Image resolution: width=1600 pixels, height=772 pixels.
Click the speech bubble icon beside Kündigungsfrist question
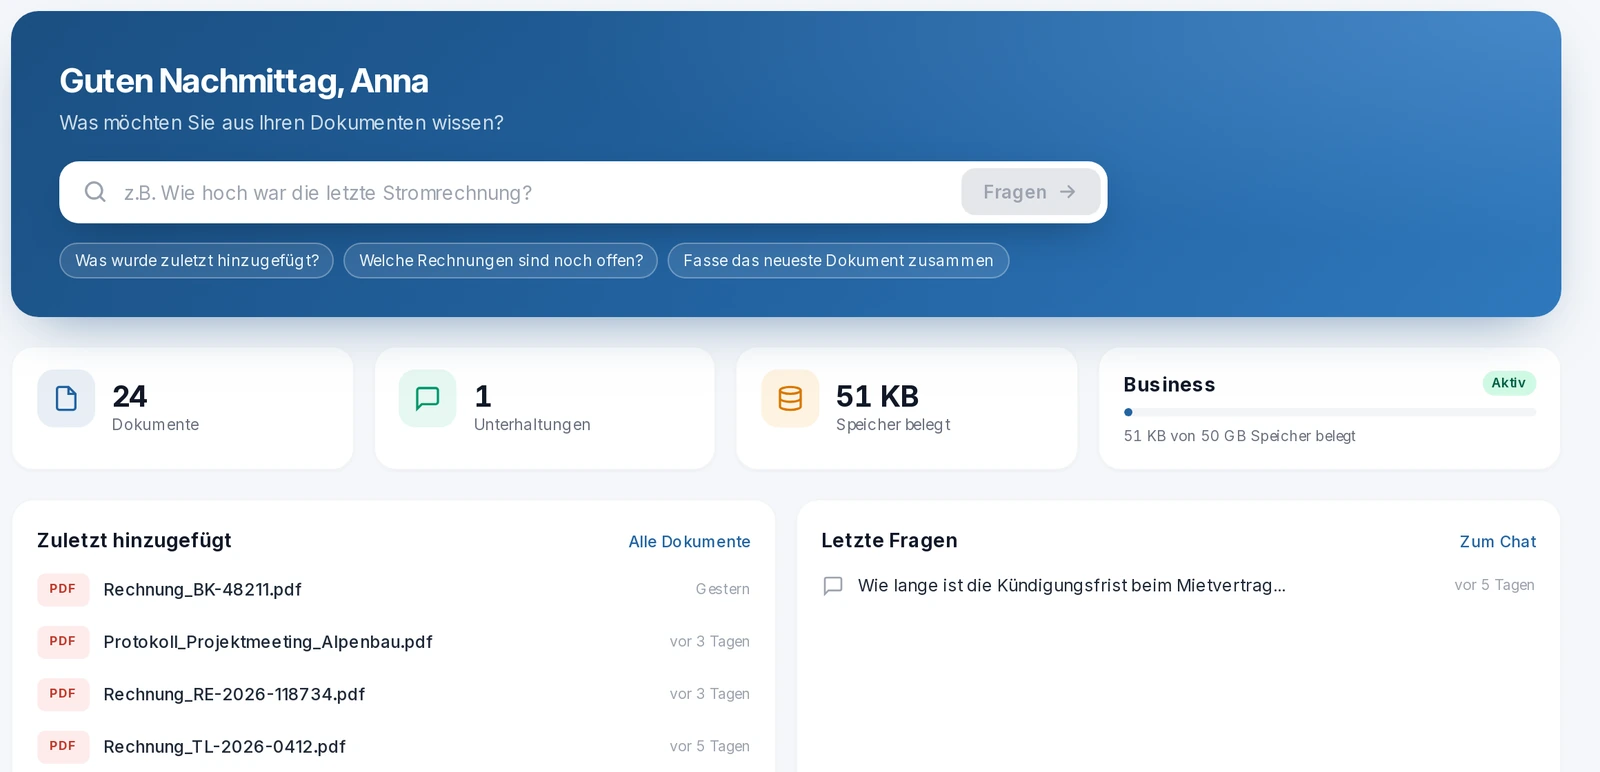point(833,586)
